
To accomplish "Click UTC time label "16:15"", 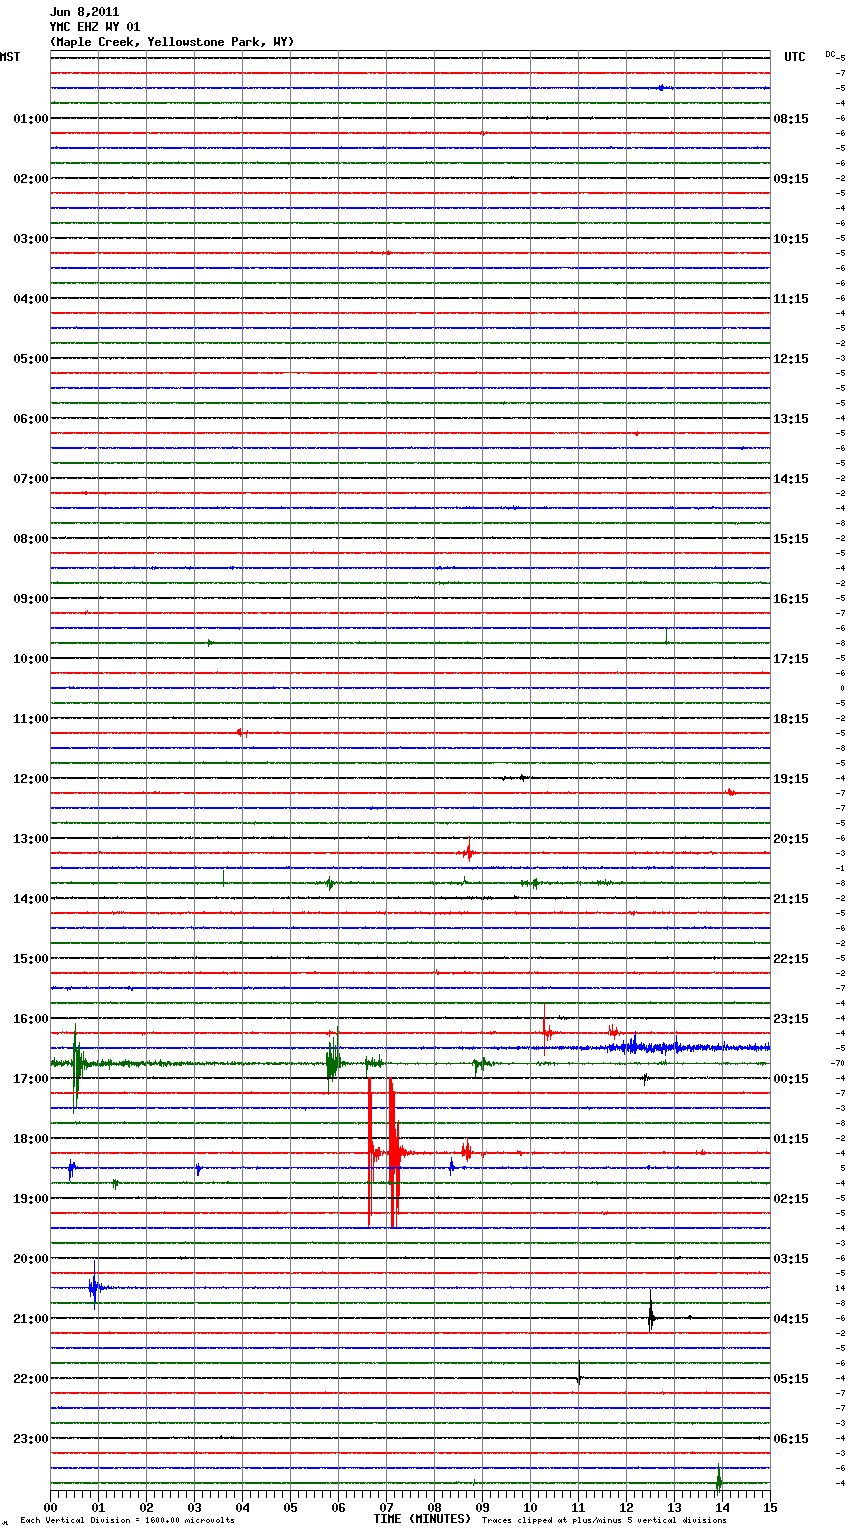I will coord(791,599).
